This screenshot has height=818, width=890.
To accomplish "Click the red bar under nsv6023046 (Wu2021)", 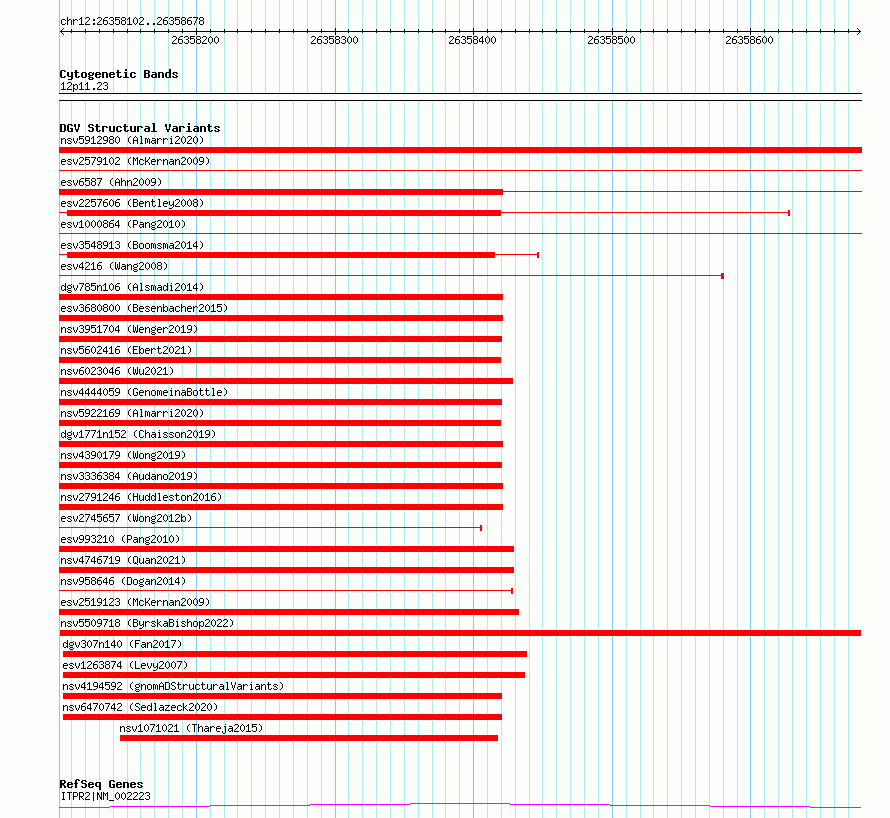I will coord(286,381).
